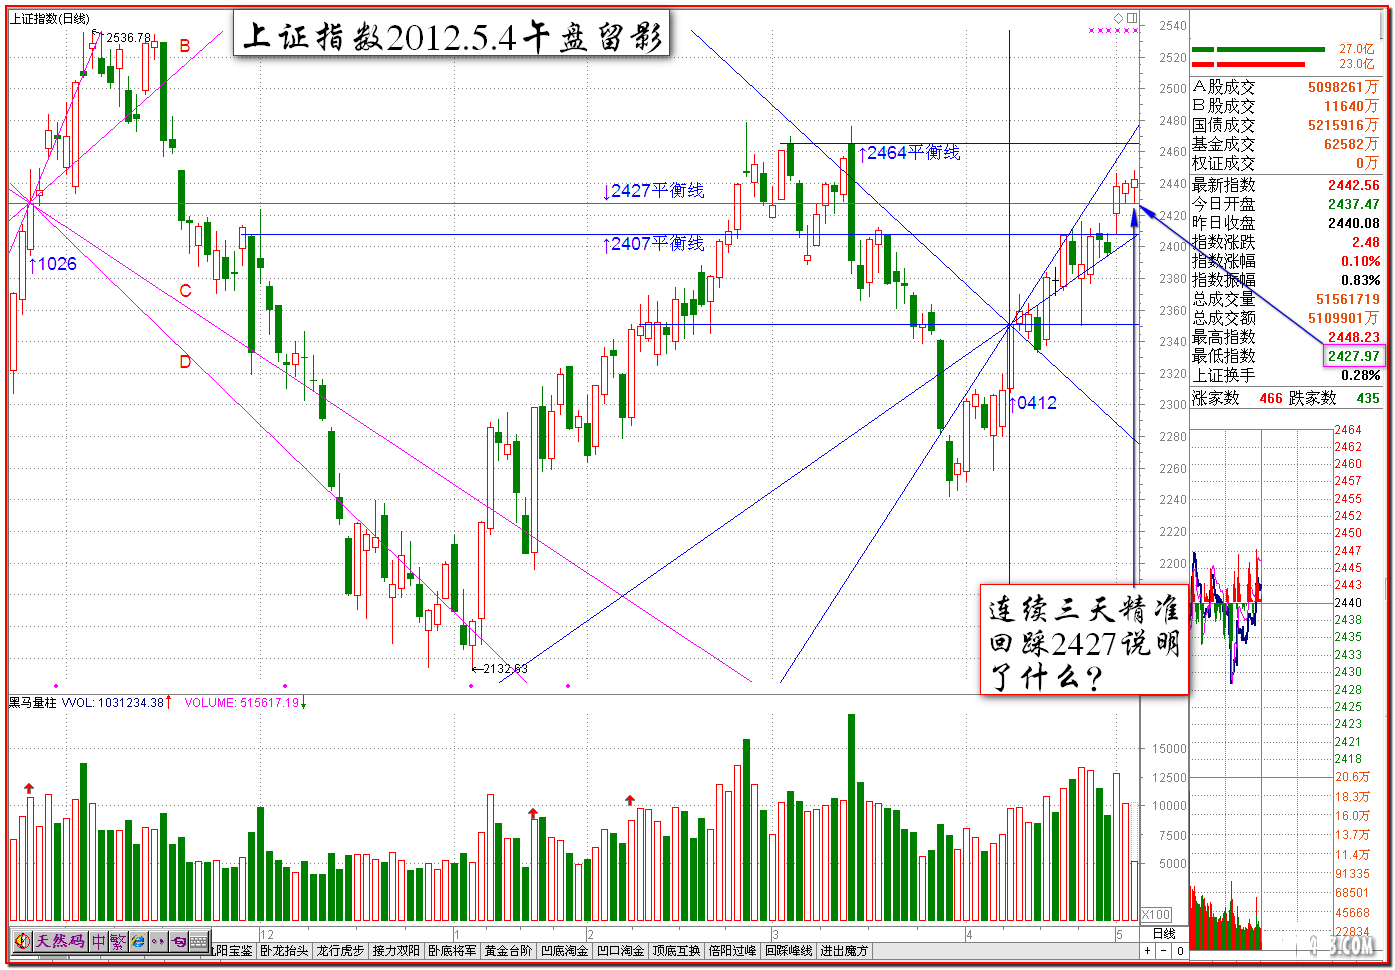Image resolution: width=1395 pixels, height=970 pixels.
Task: Click the 国债成交 row
Action: coord(1285,125)
